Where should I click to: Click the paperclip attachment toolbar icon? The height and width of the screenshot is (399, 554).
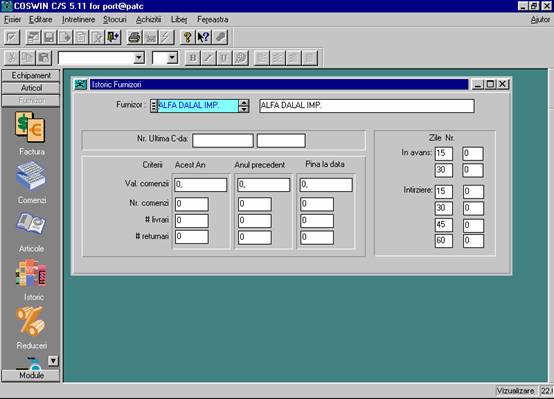tap(220, 37)
